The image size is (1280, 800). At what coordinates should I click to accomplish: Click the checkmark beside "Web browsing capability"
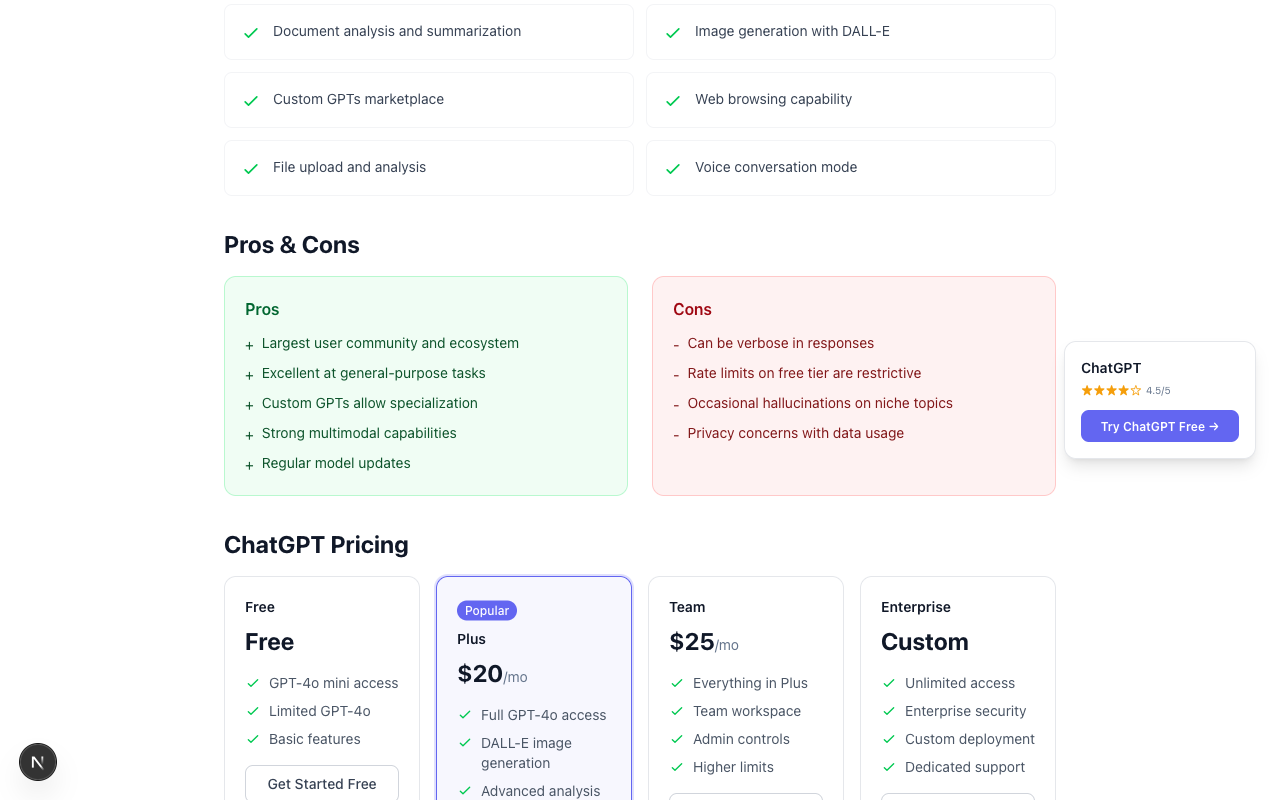[672, 100]
